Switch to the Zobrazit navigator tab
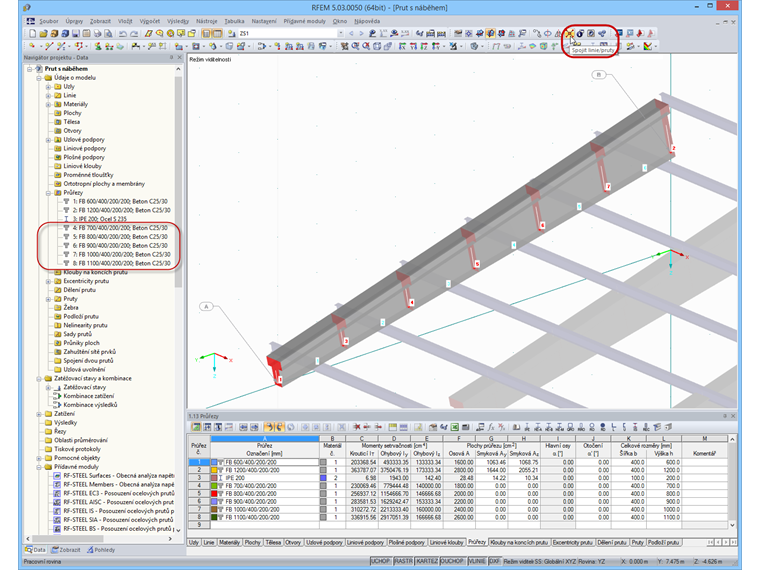 click(x=66, y=550)
